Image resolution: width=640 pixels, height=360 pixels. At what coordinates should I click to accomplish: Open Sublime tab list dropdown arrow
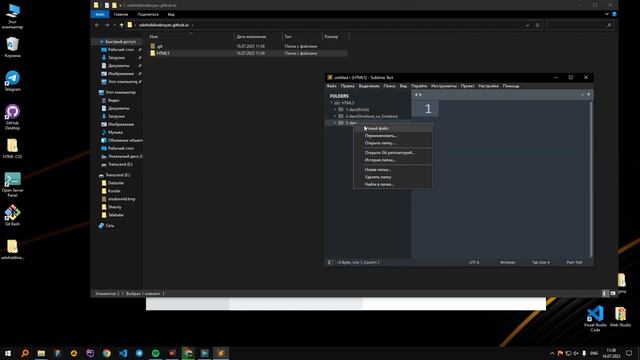click(x=589, y=95)
